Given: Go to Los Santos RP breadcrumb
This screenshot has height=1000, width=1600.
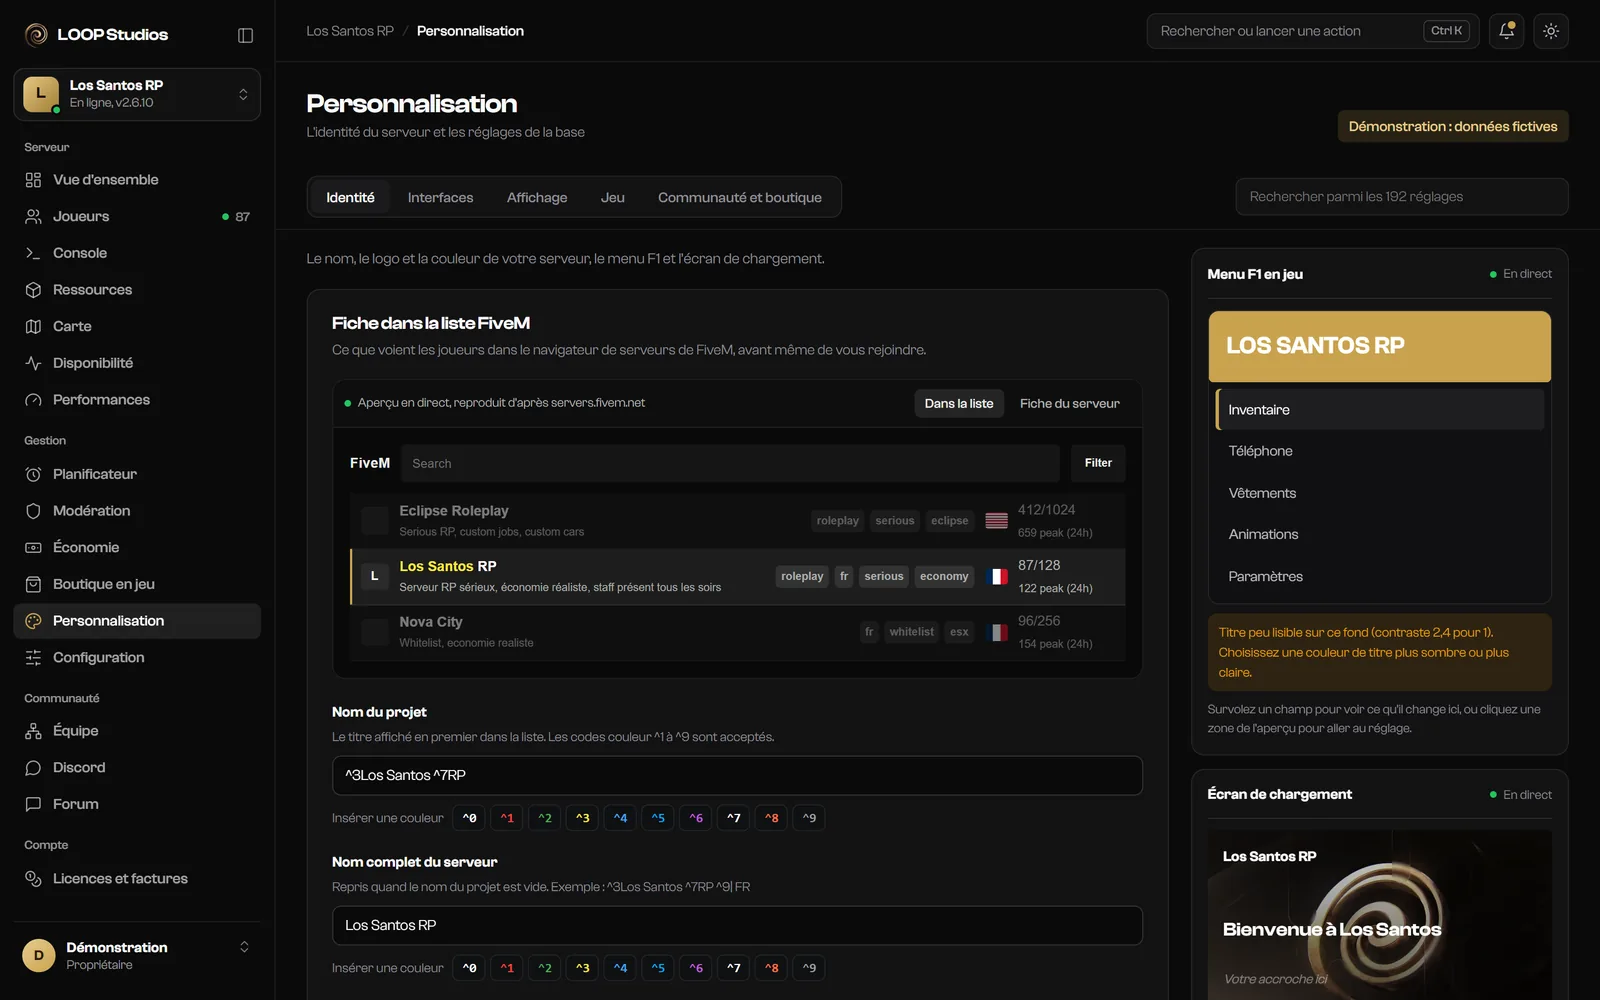Looking at the screenshot, I should (x=350, y=31).
